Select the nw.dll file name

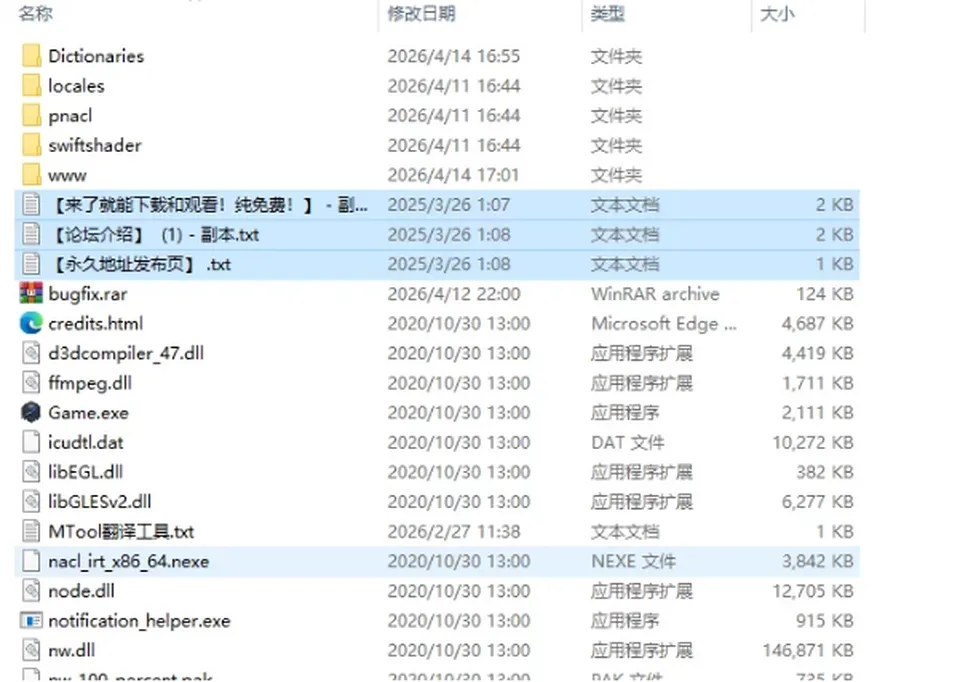(x=72, y=651)
